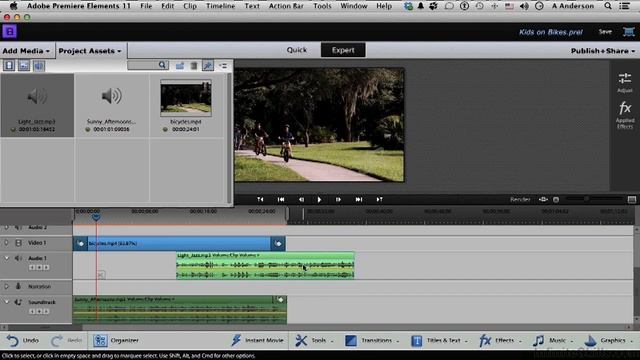Viewport: 640px width, 360px height.
Task: Click the fit to visible timeline icon
Action: 543,200
